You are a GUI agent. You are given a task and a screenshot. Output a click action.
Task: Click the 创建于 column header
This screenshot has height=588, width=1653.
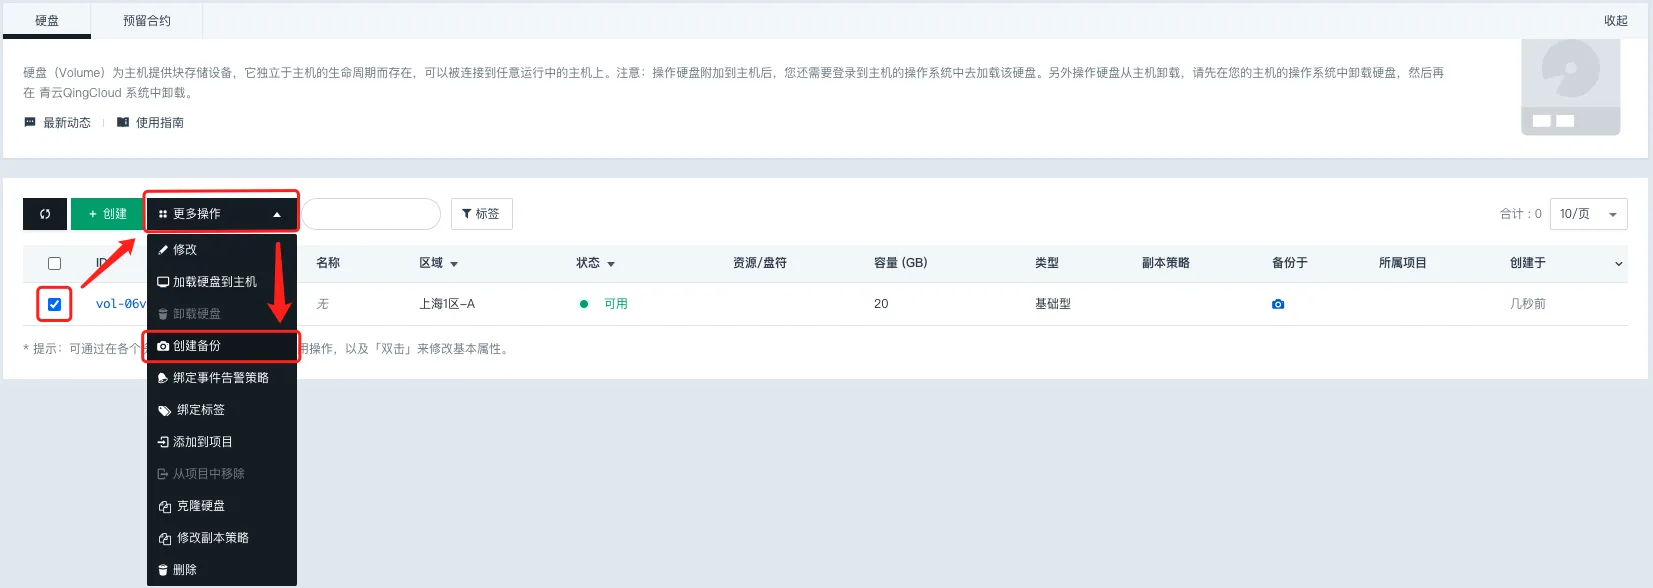point(1528,263)
